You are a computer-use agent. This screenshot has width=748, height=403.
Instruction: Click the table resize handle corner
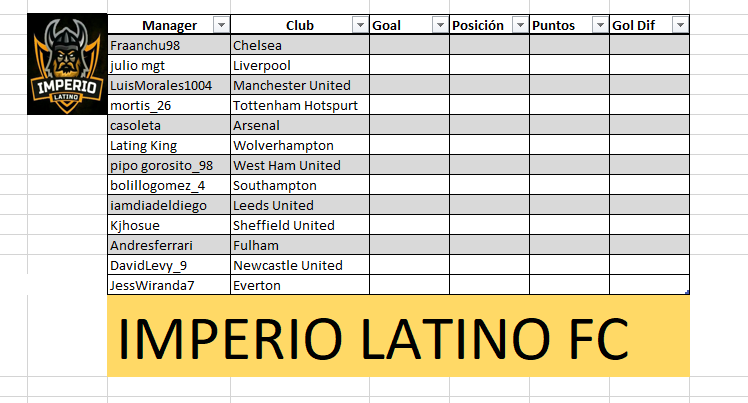[687, 292]
